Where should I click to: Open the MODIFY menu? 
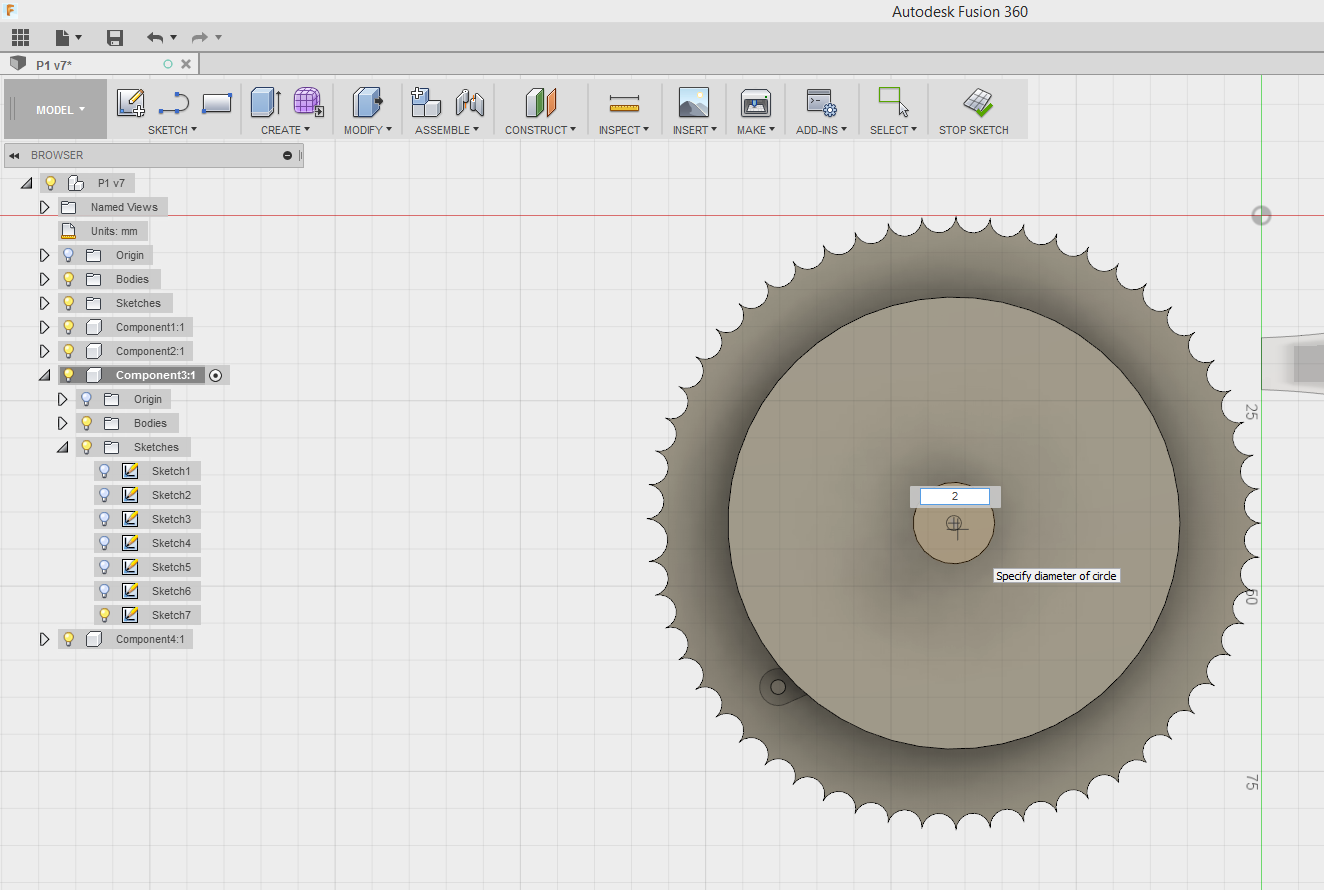click(x=368, y=130)
